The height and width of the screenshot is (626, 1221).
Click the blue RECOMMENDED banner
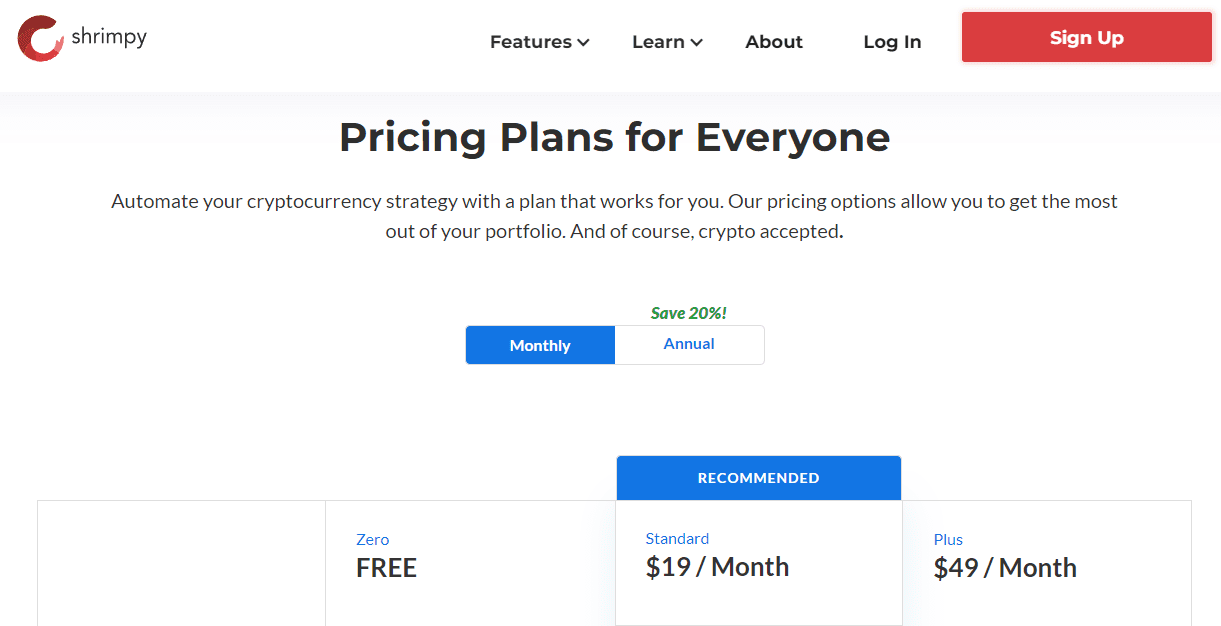pos(758,478)
